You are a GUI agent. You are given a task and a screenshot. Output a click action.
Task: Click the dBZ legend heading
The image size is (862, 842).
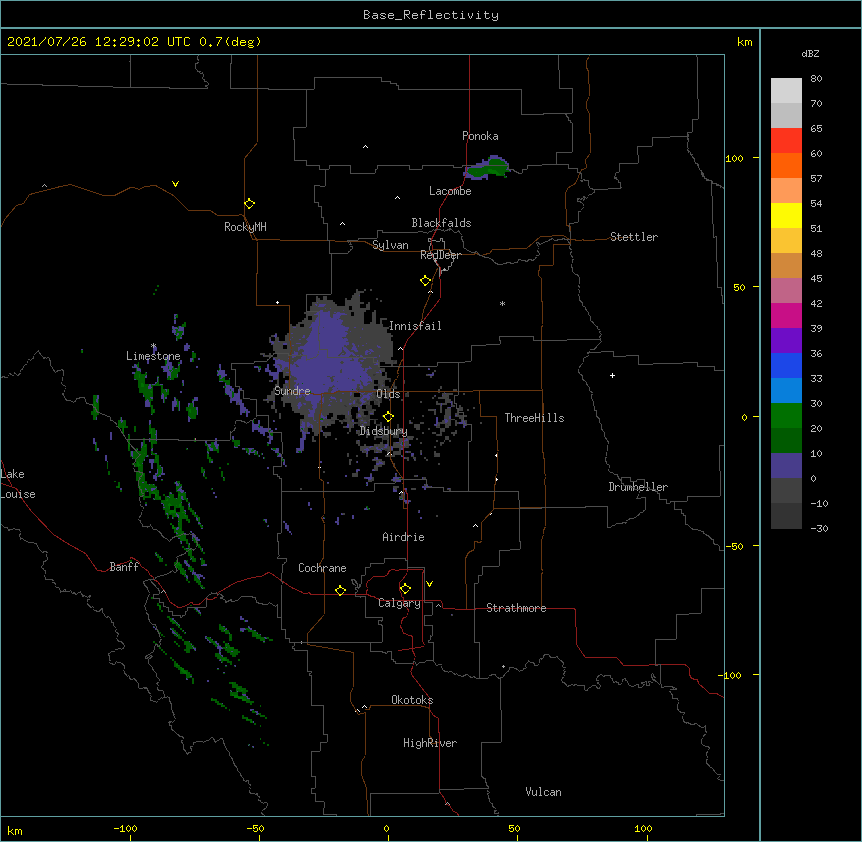pyautogui.click(x=810, y=53)
